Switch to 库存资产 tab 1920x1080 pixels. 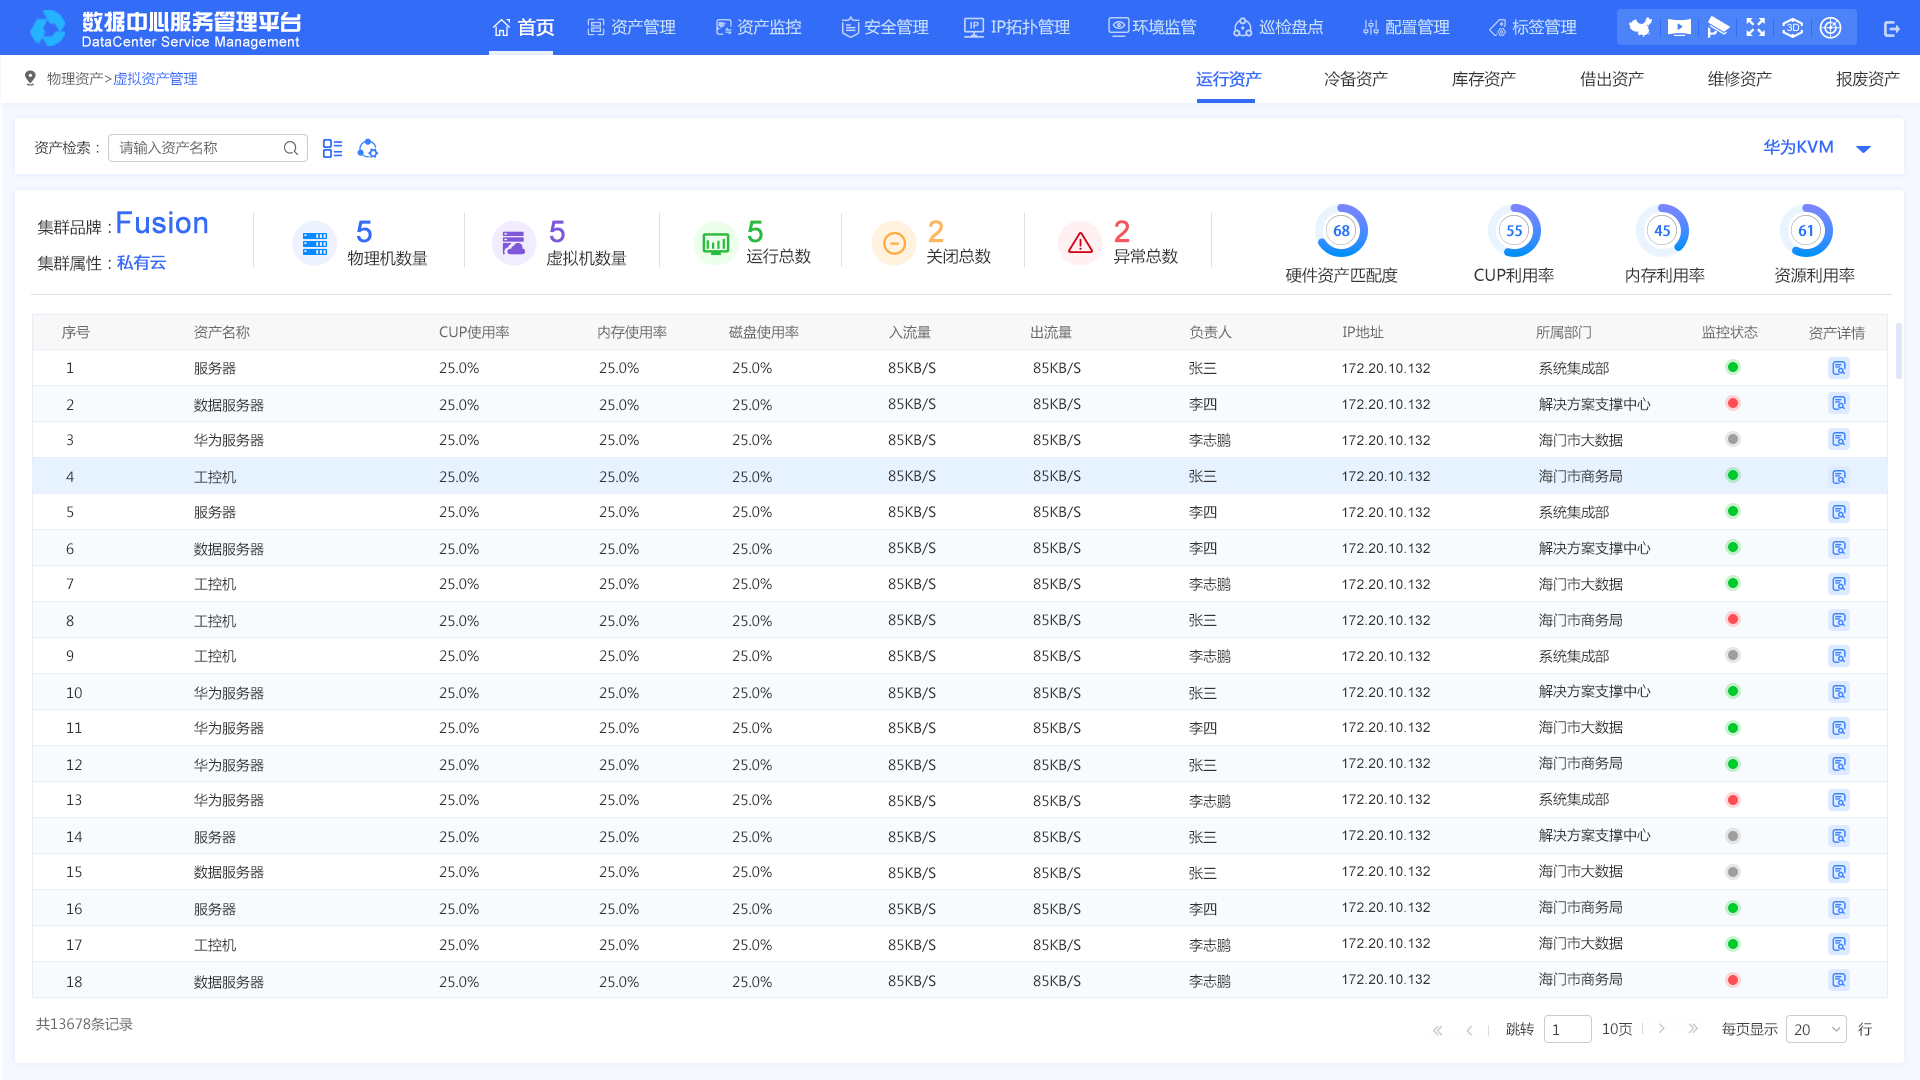(1484, 79)
